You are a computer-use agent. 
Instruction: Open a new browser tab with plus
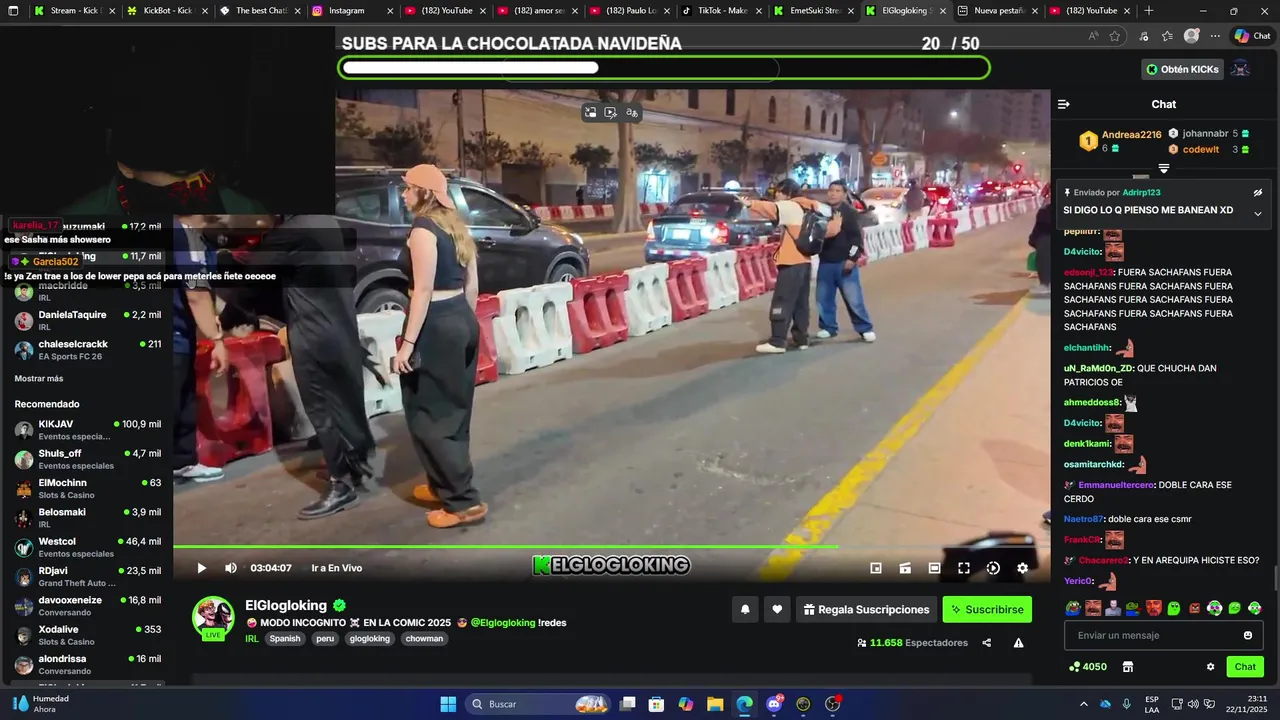click(1148, 11)
